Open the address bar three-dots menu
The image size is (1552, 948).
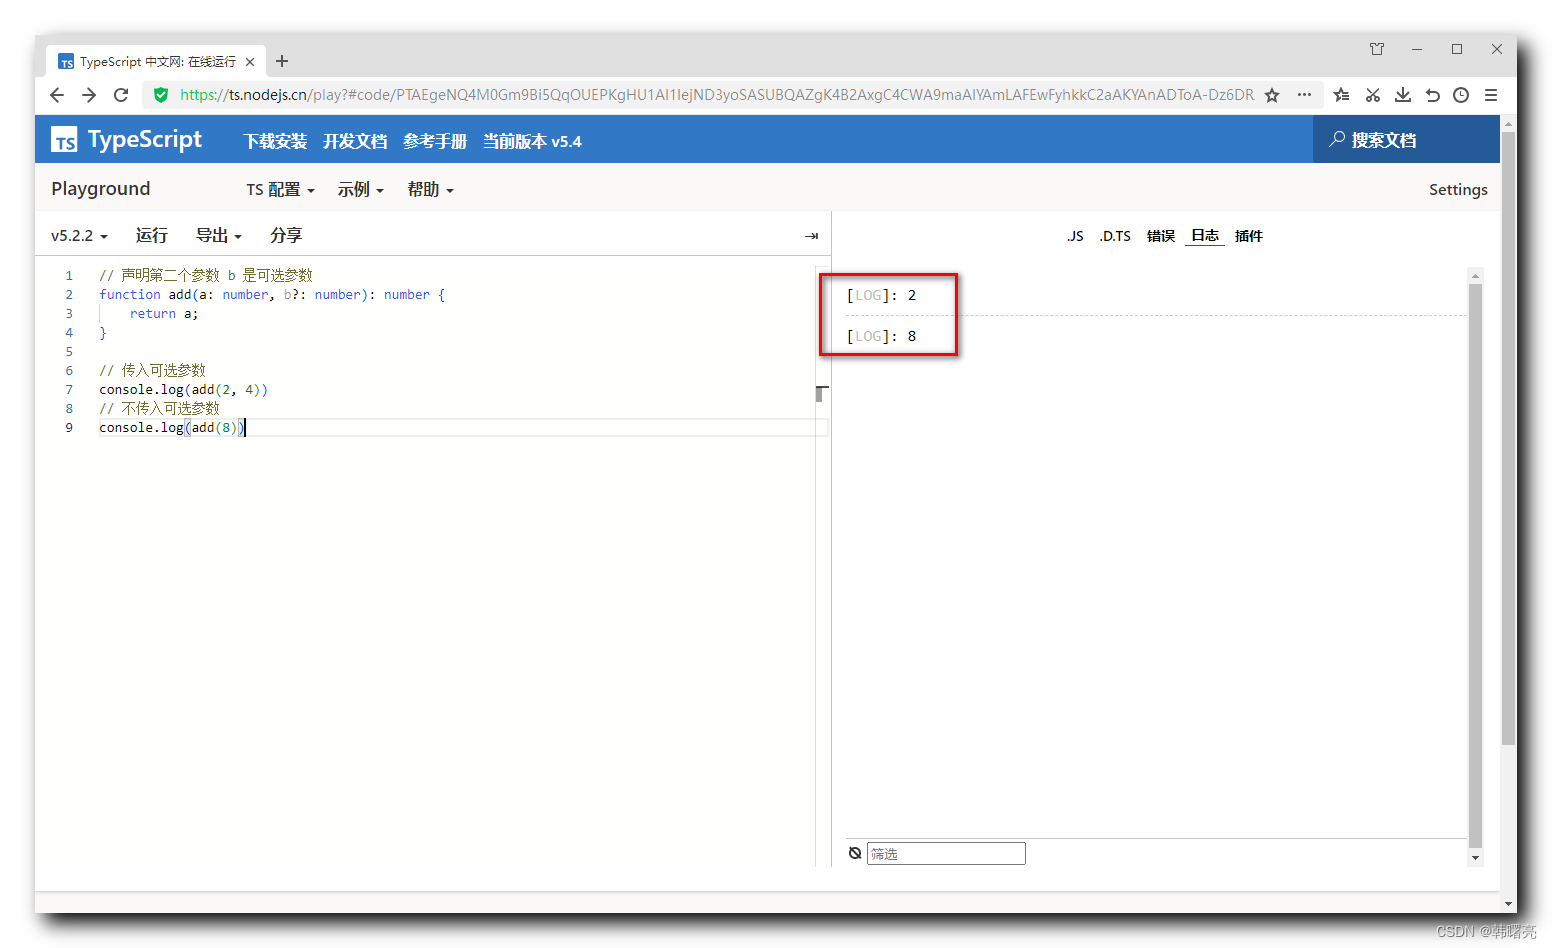coord(1304,95)
